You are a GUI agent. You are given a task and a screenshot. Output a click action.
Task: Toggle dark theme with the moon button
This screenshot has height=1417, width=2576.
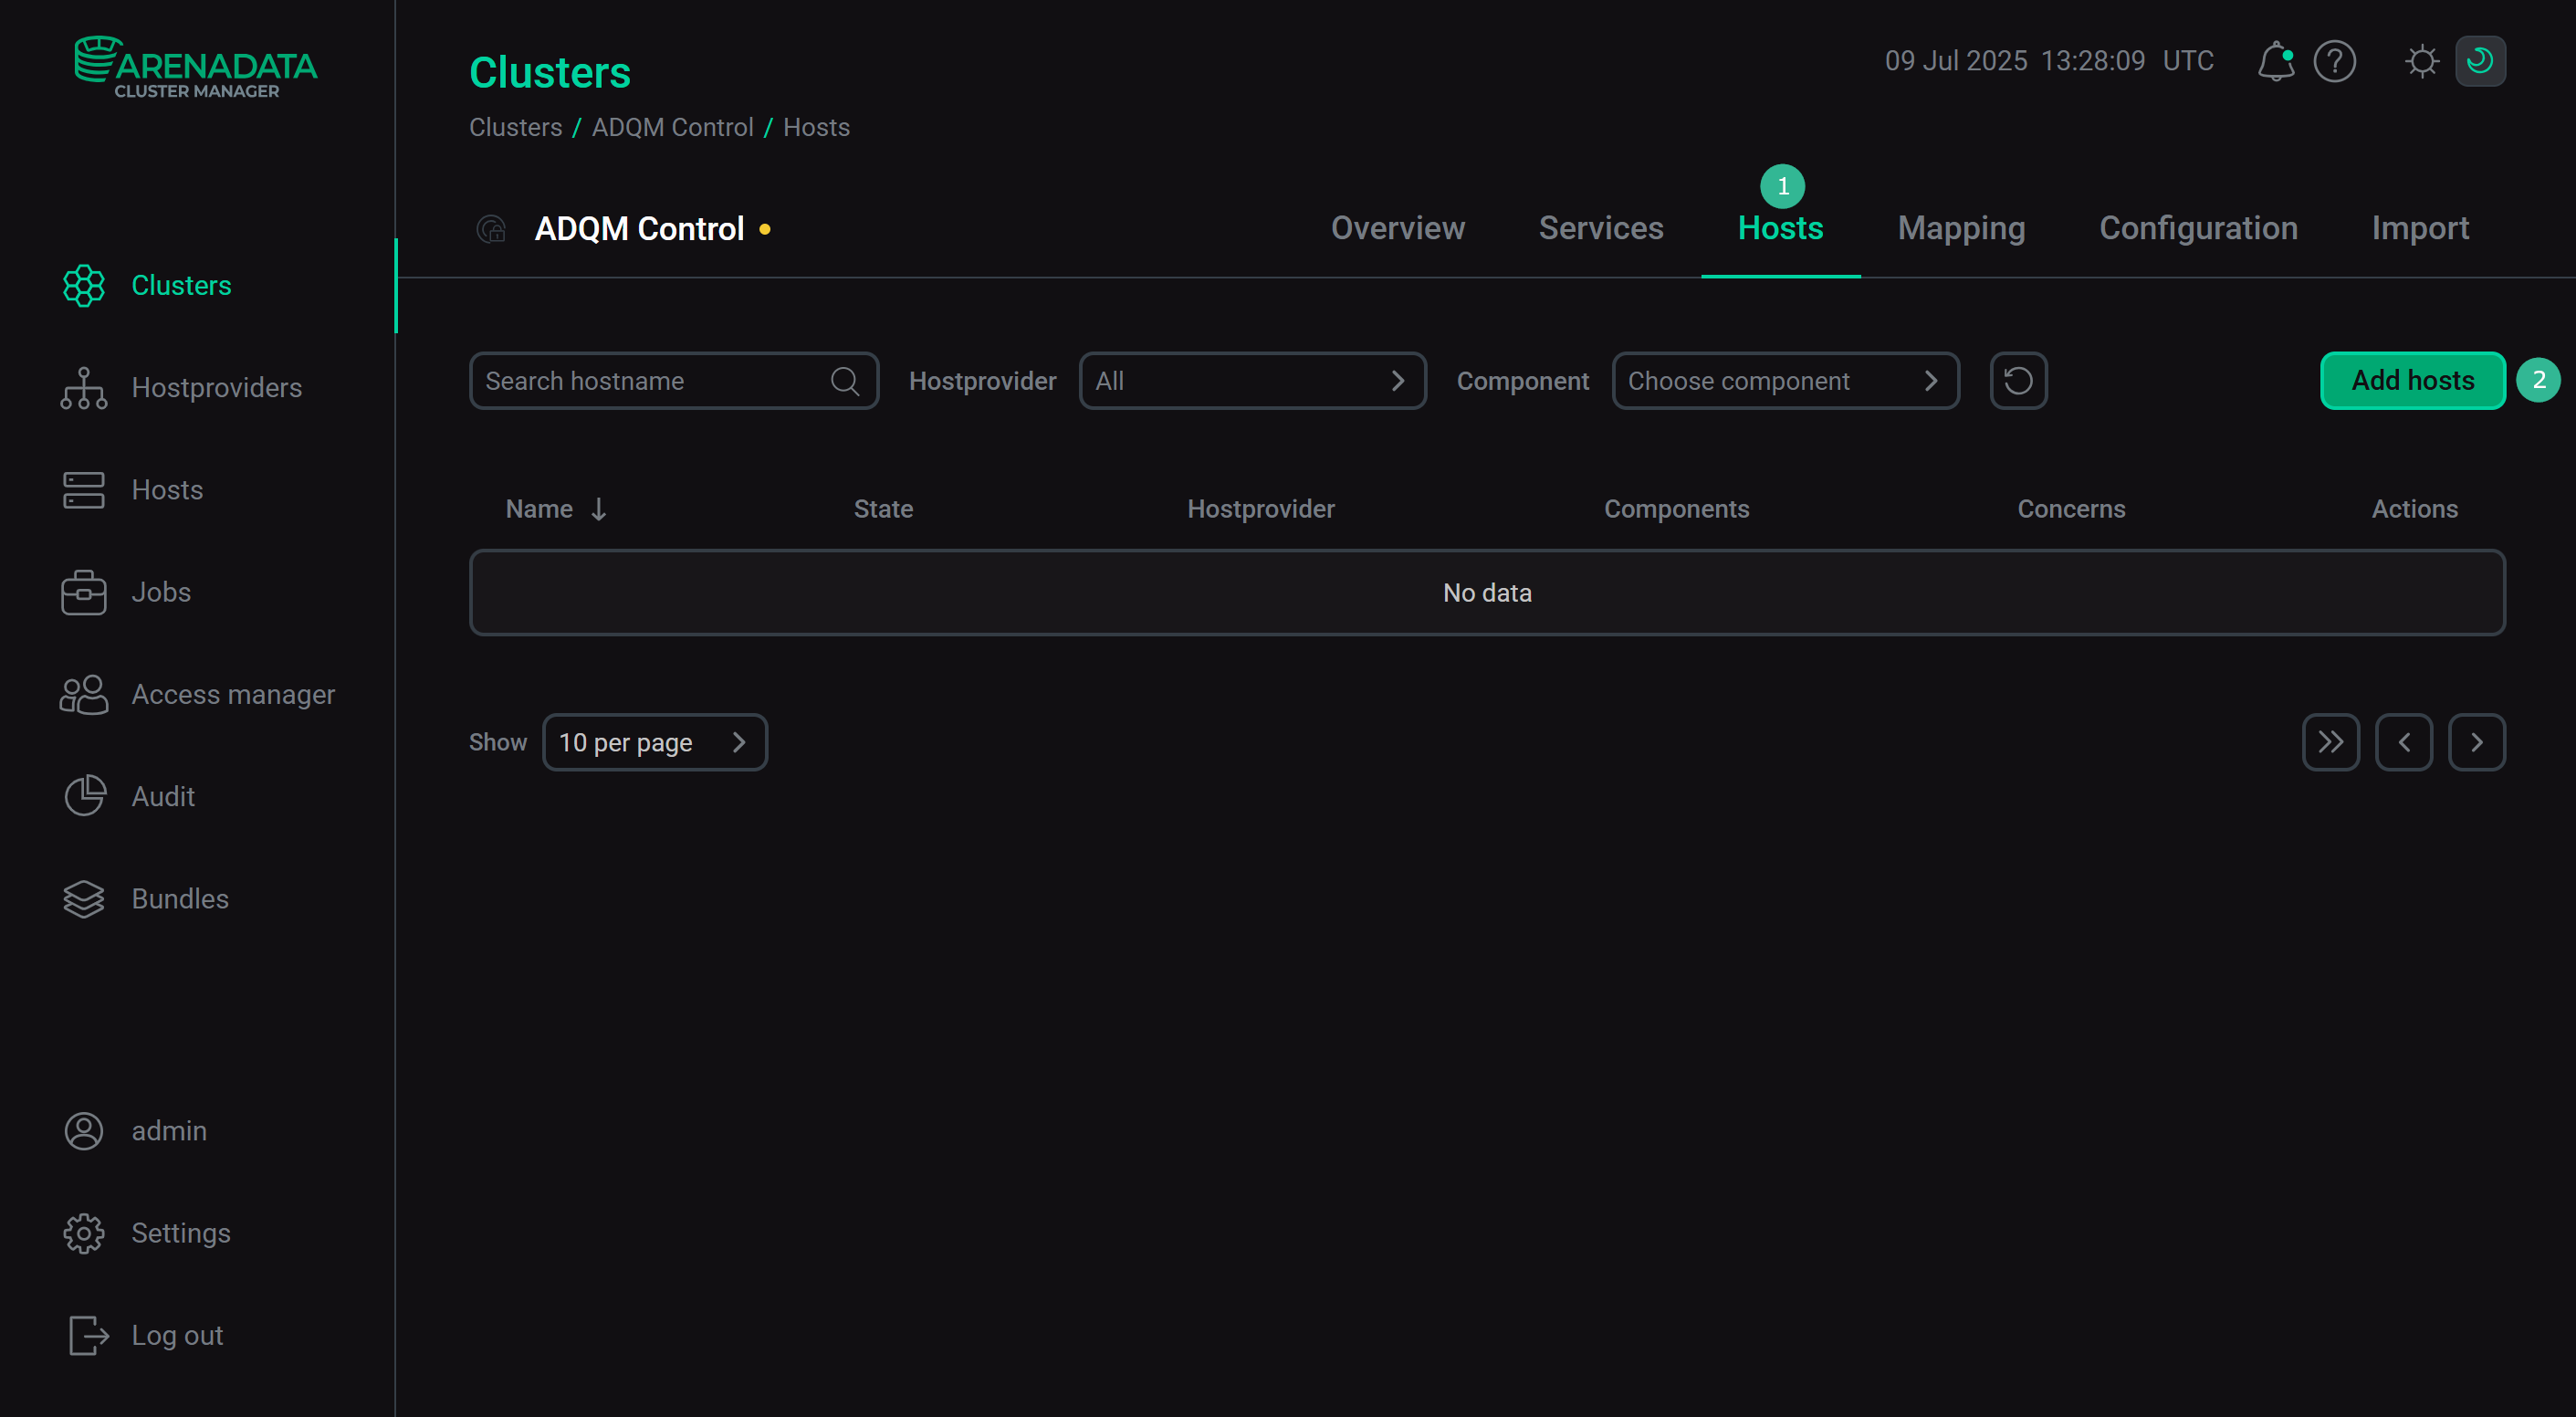click(2481, 61)
